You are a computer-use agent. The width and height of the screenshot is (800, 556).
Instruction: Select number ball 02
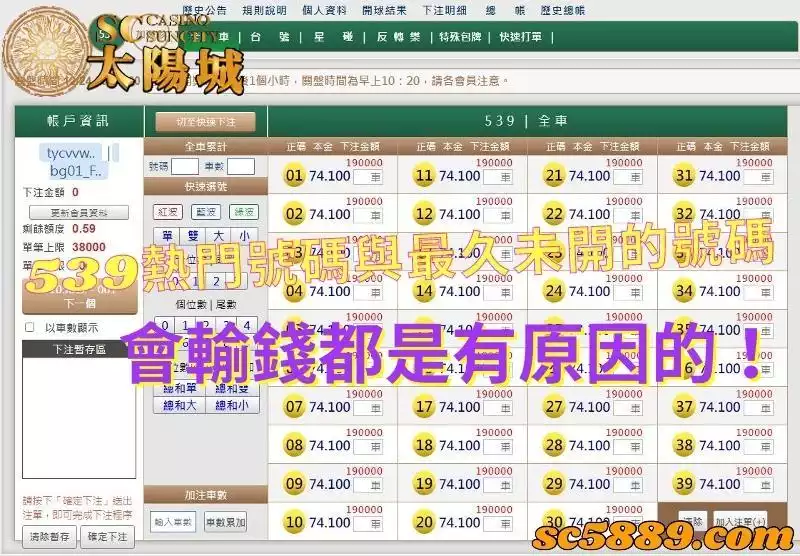tap(294, 214)
